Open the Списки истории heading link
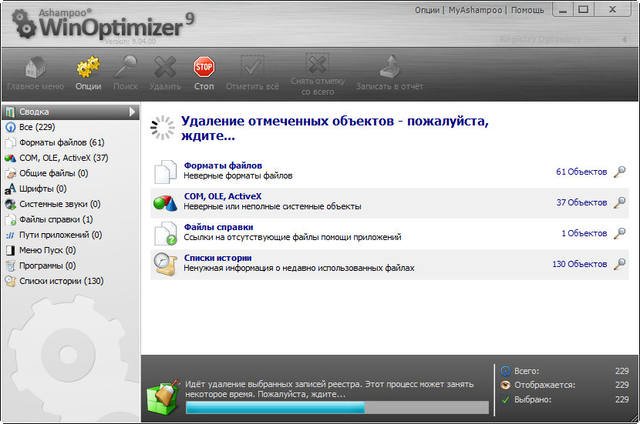640x424 pixels. pos(218,258)
